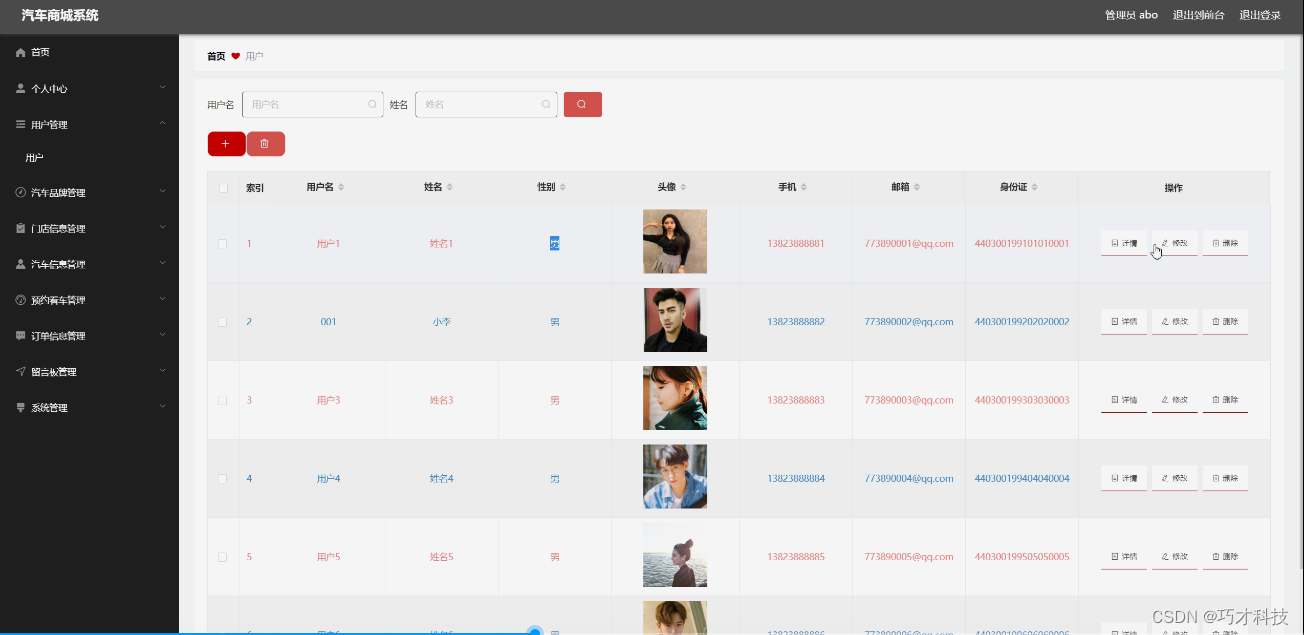Screen dimensions: 1304x635
Task: Tick the checkbox for row 用户5
Action: pos(223,557)
